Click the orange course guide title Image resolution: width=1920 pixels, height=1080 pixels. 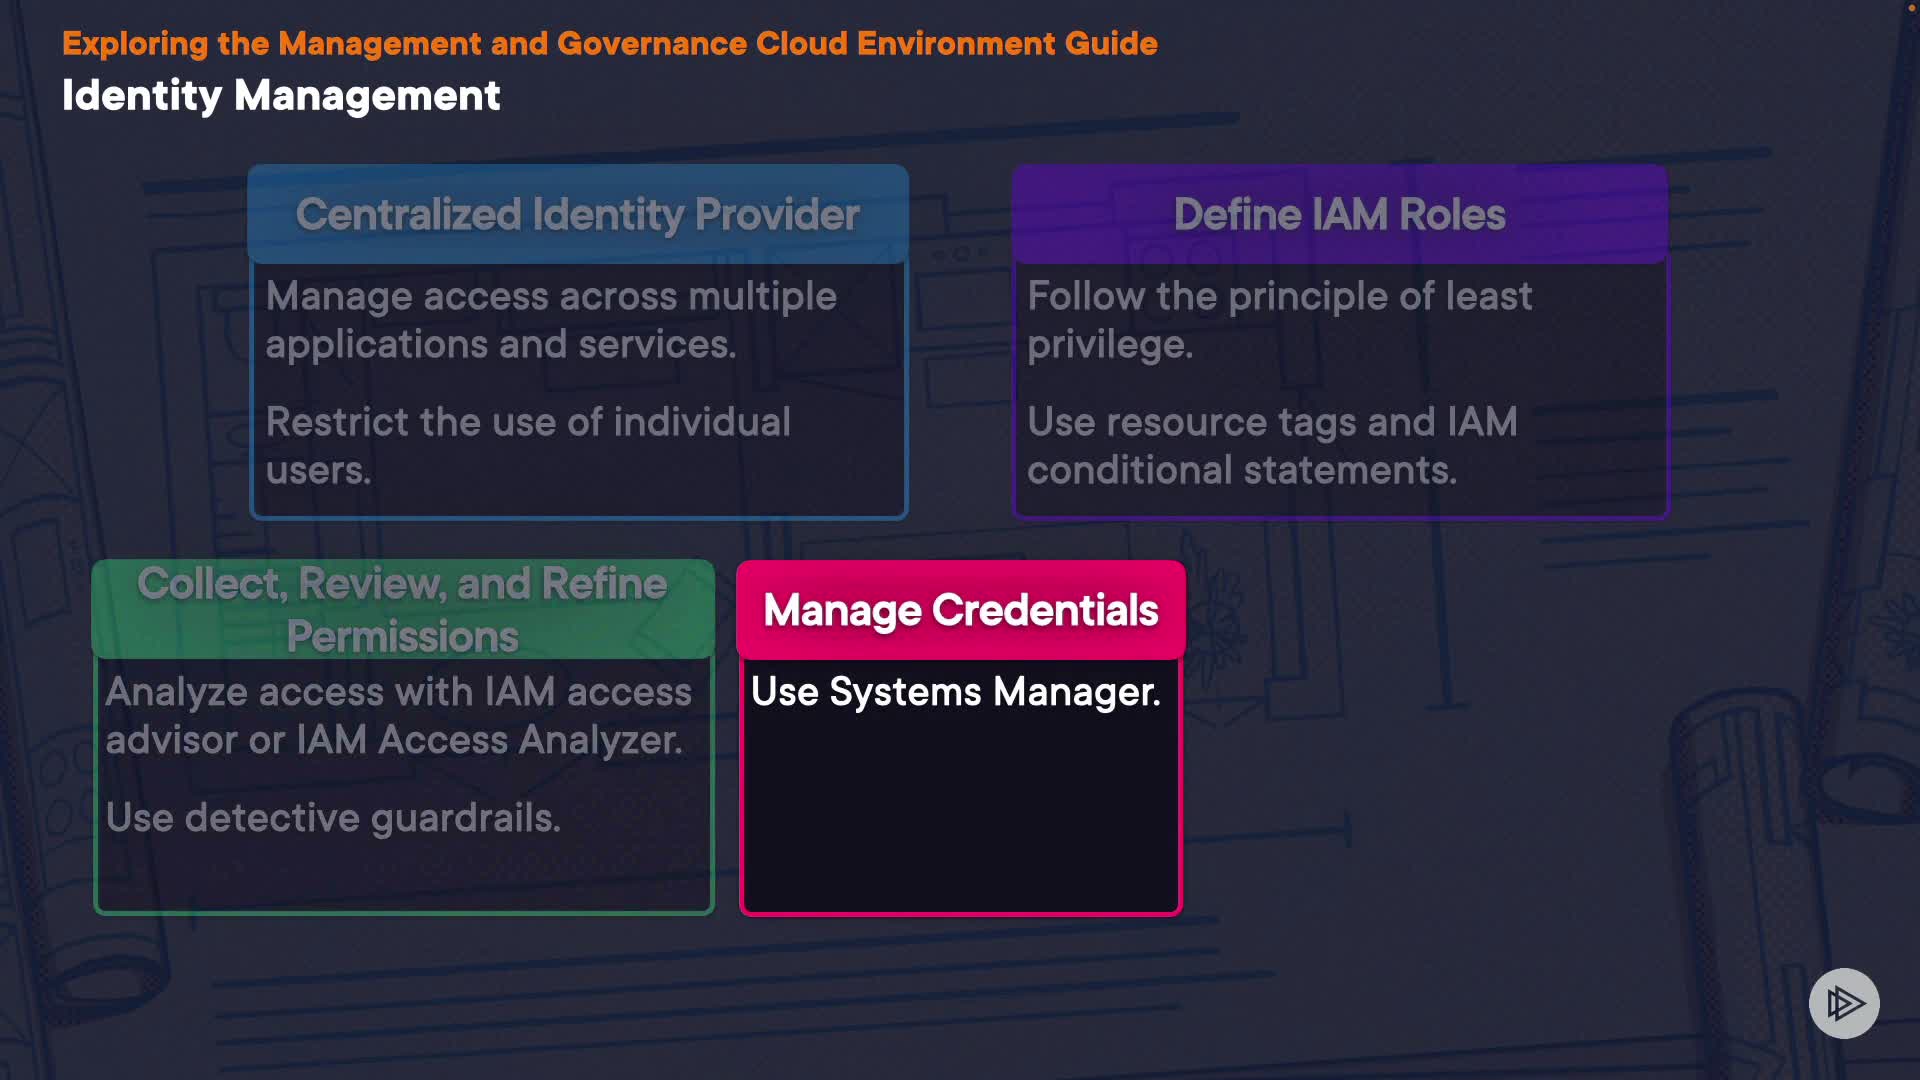(x=609, y=43)
